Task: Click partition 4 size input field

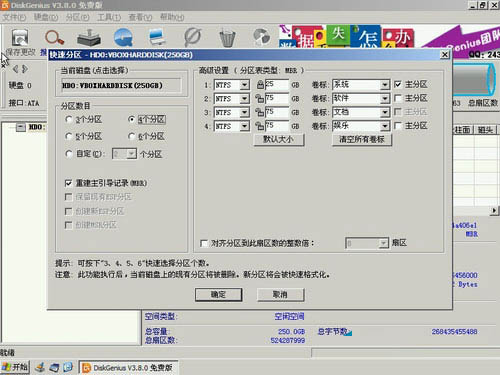Action: pyautogui.click(x=277, y=126)
